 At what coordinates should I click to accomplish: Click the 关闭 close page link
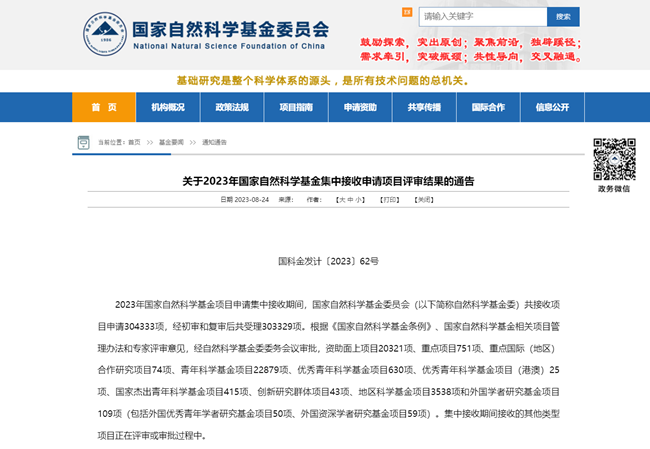425,200
